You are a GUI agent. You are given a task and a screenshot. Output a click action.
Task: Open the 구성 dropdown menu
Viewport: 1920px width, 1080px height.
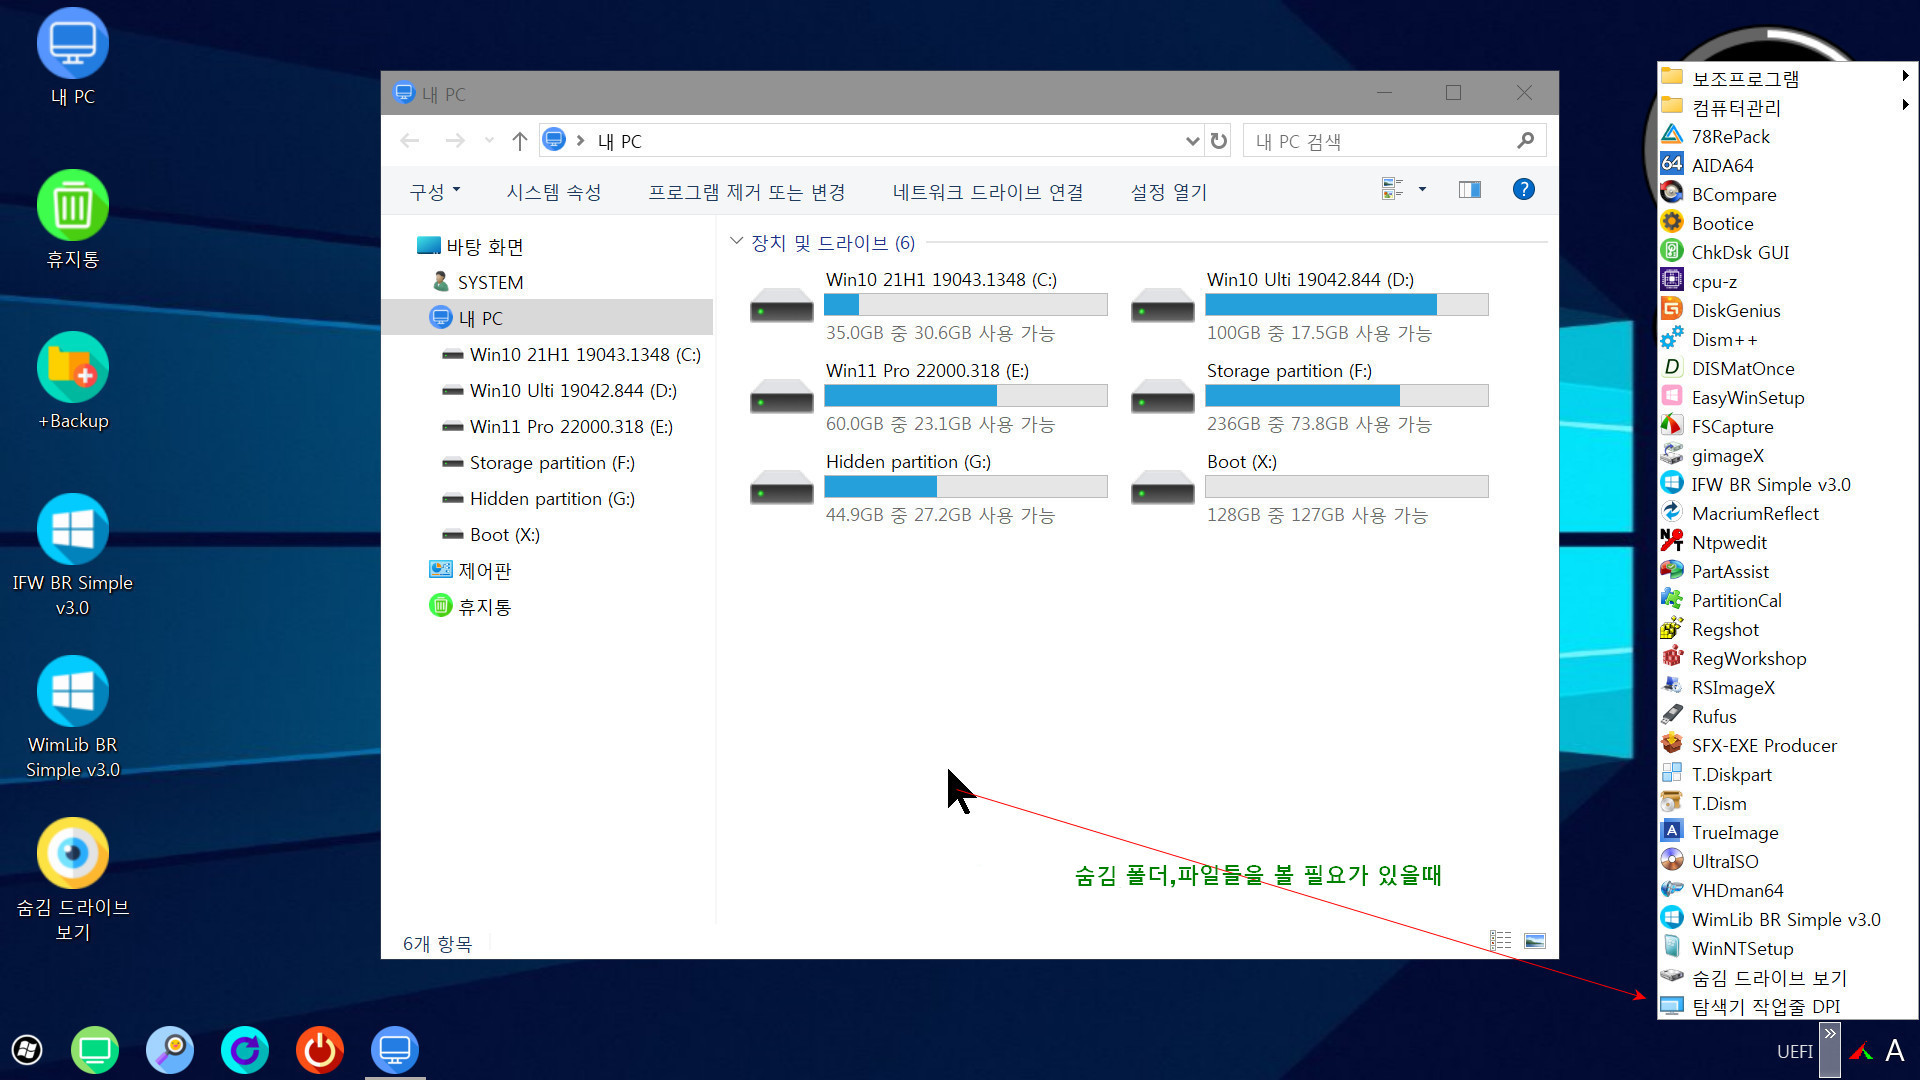435,191
